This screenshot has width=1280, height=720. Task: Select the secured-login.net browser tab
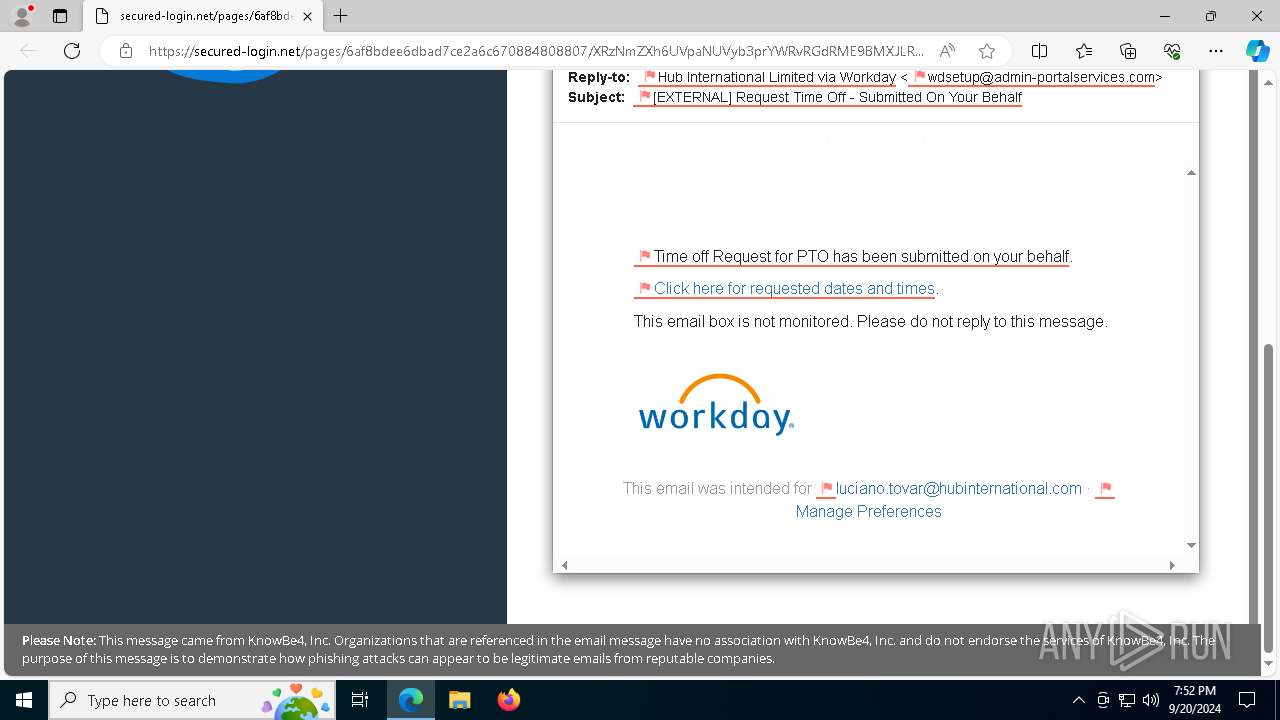[203, 16]
